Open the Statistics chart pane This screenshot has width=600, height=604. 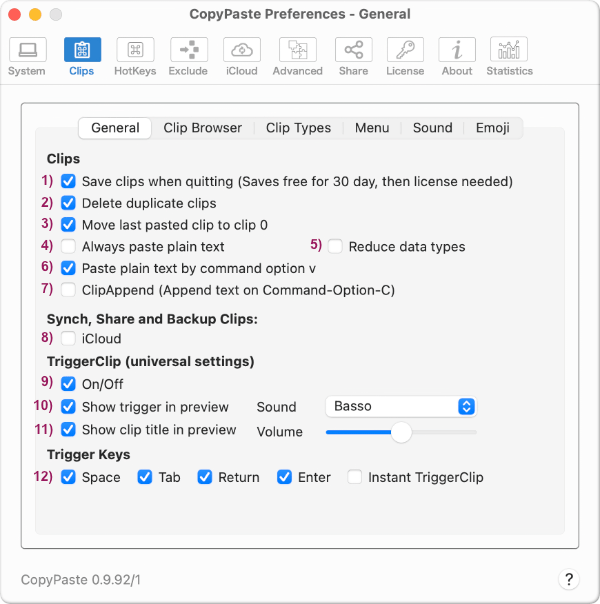509,56
